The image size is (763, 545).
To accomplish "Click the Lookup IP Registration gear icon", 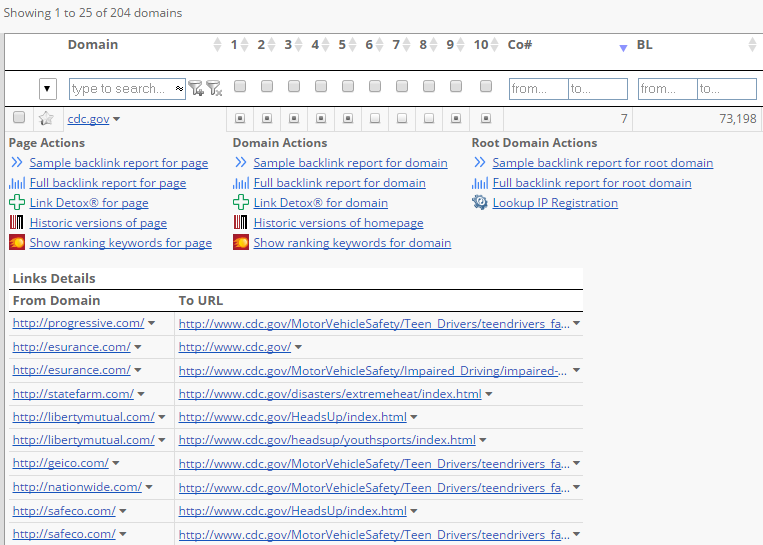I will (480, 202).
